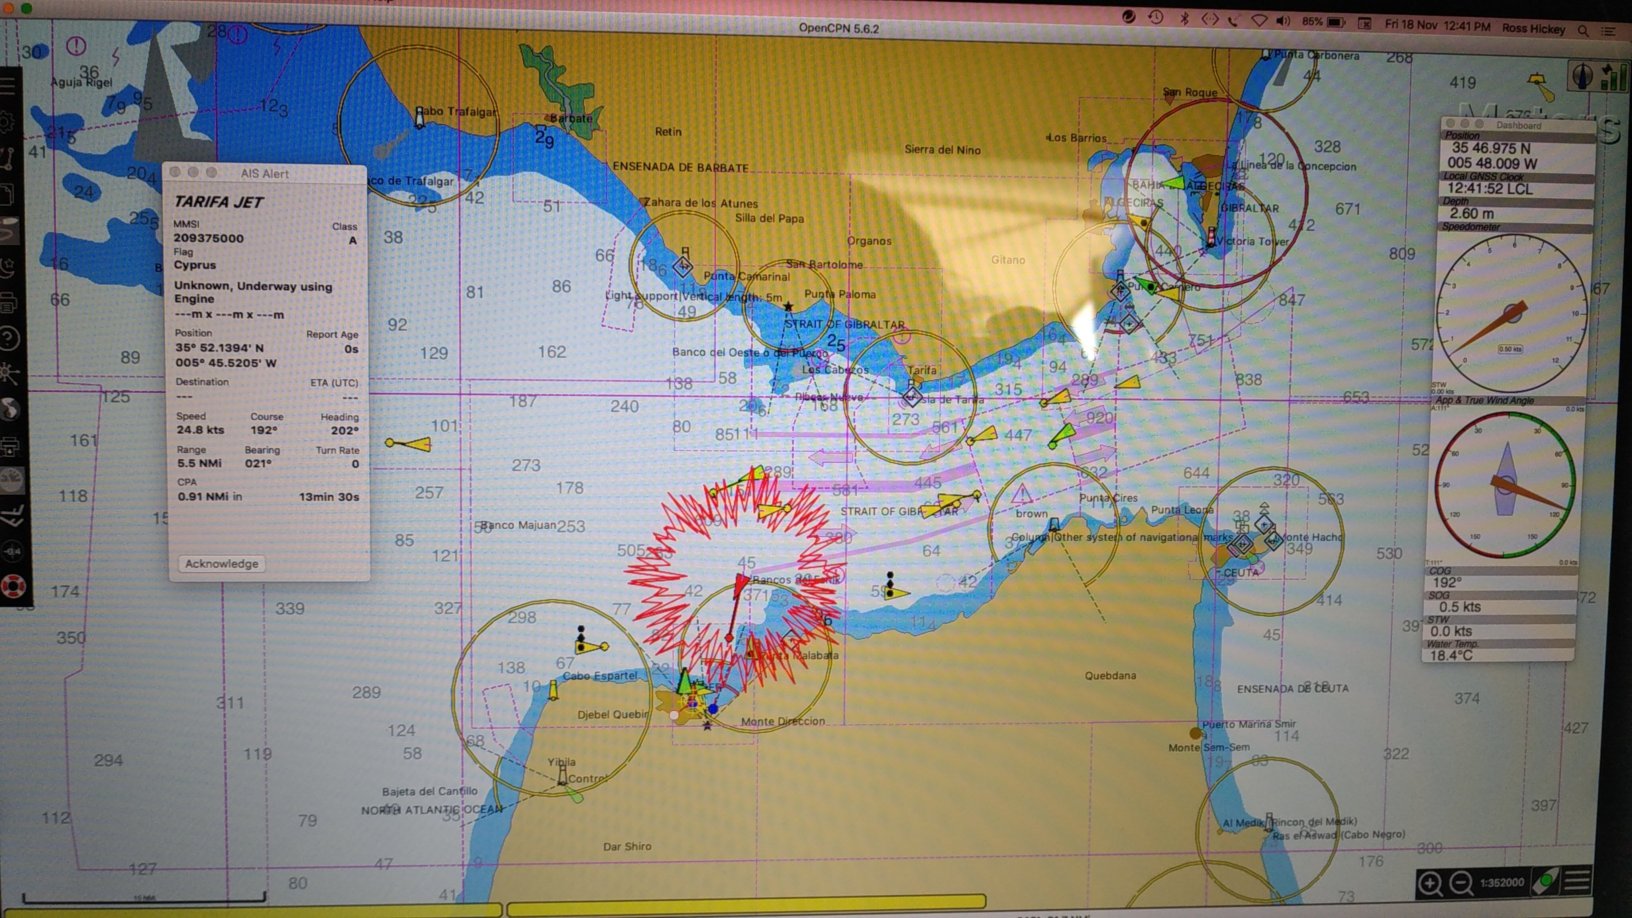Click the SOG value 0.5 kts

1460,607
